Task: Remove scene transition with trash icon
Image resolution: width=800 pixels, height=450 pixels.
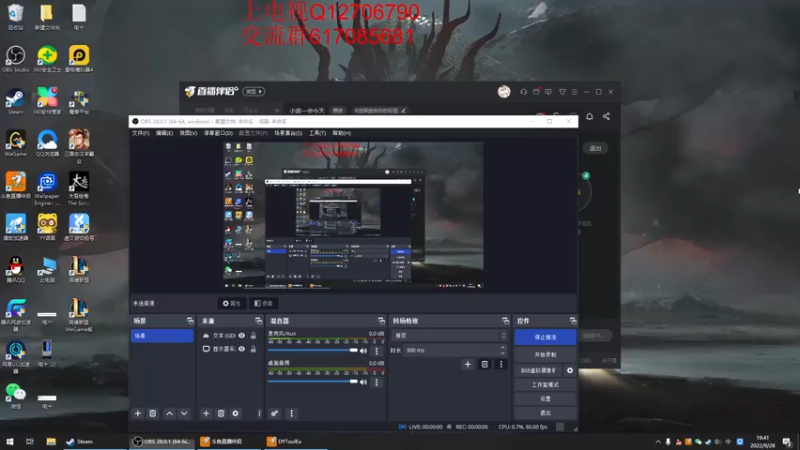Action: tap(485, 364)
